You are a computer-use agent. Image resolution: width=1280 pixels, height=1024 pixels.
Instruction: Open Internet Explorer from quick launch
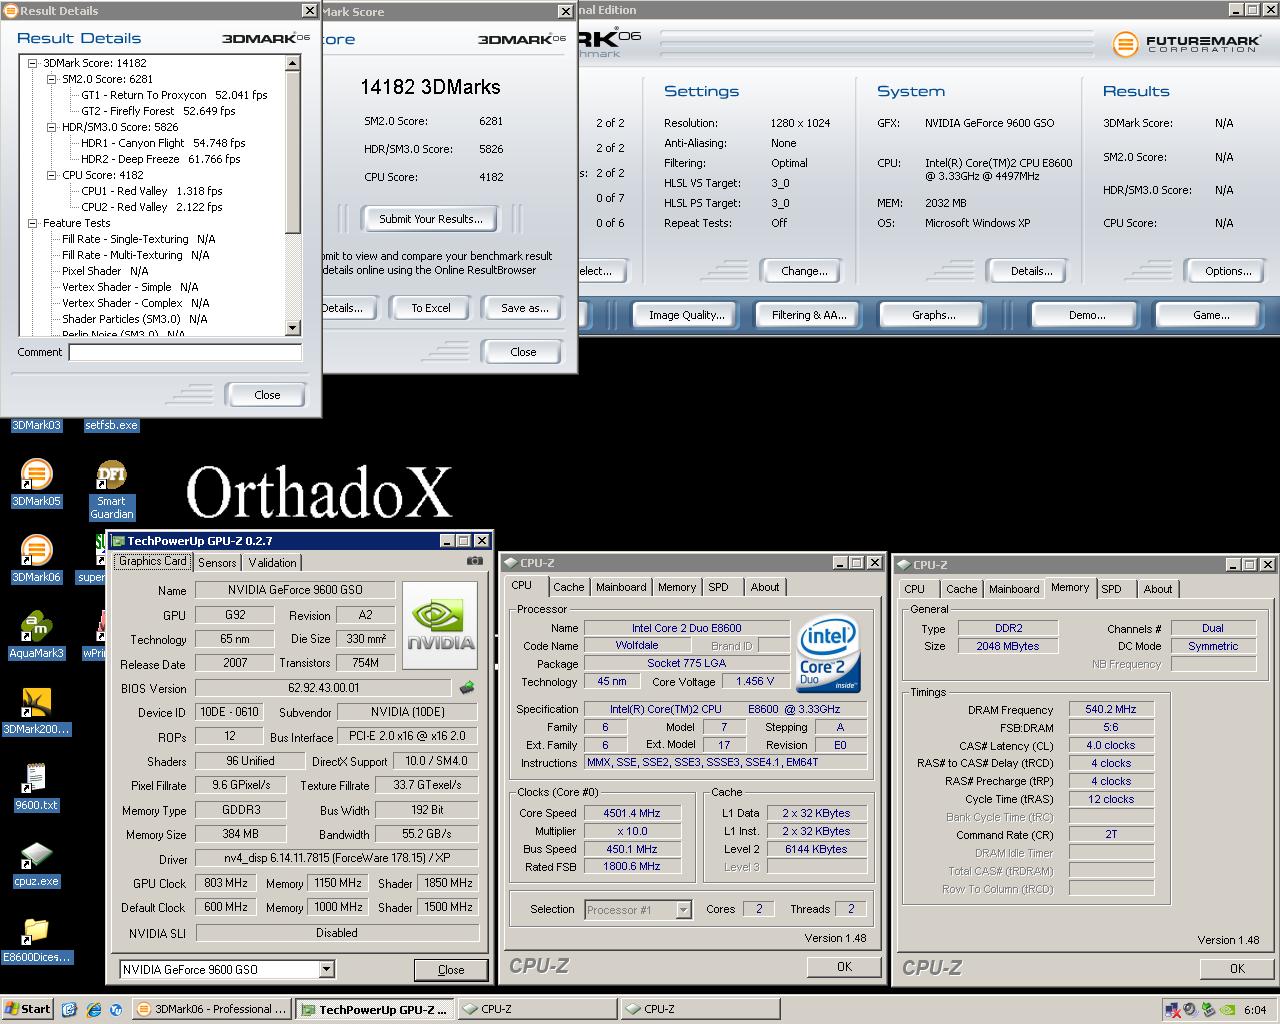point(93,1009)
